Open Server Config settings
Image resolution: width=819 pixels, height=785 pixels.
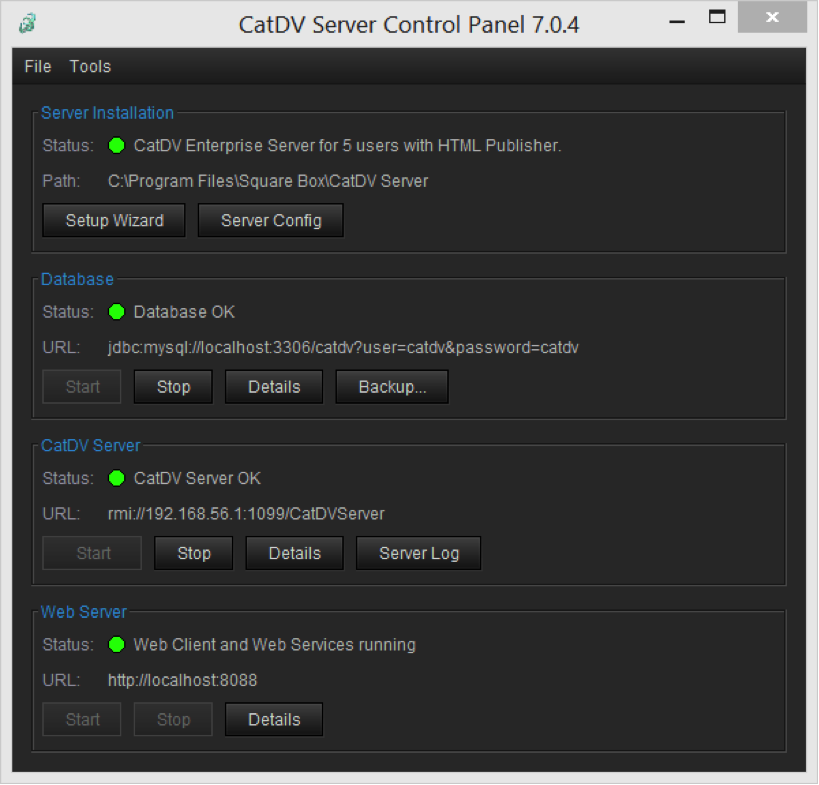pyautogui.click(x=271, y=221)
